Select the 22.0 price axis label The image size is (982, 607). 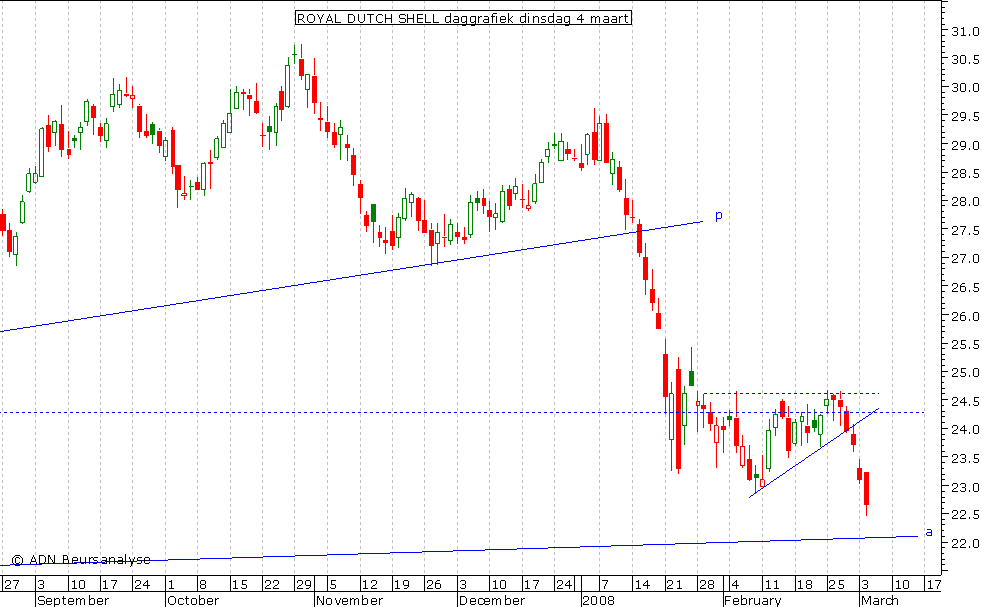click(x=964, y=543)
